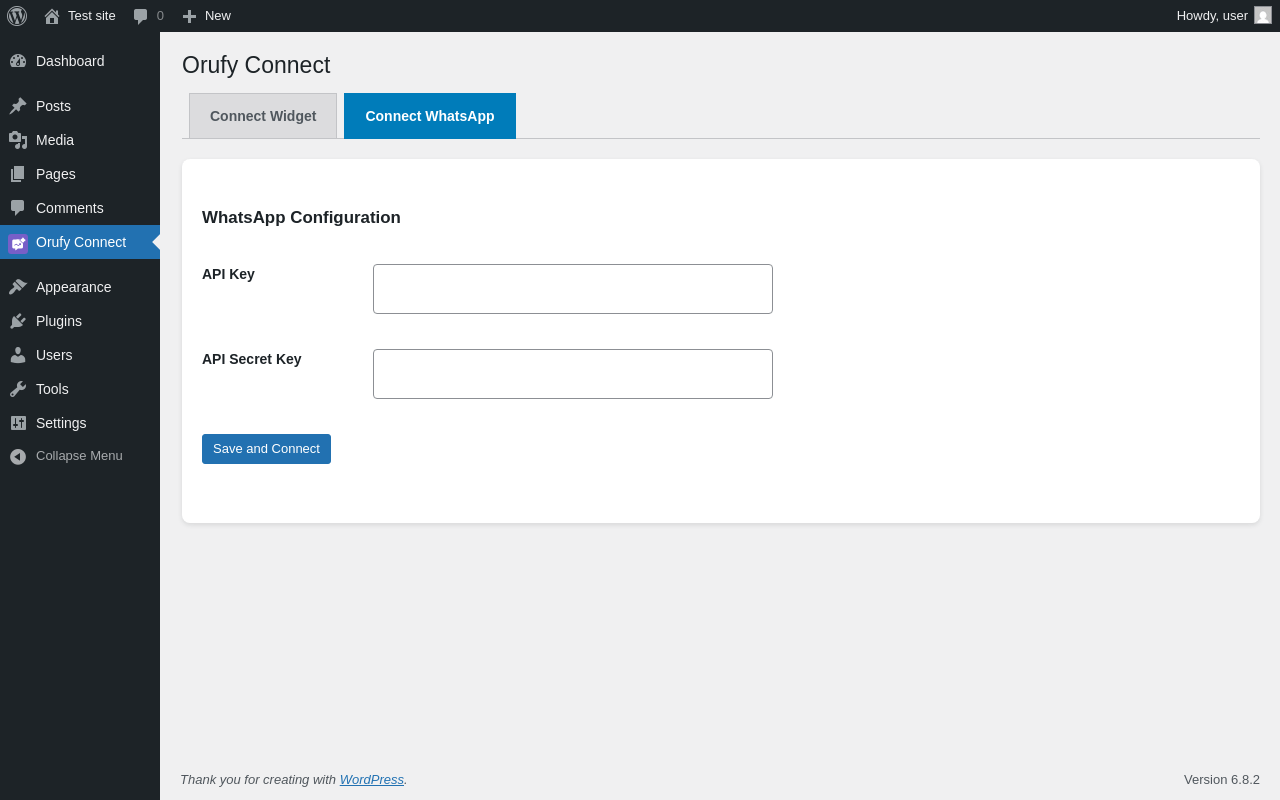Click the Orufy Connect plugin icon
Viewport: 1280px width, 800px height.
tap(18, 243)
